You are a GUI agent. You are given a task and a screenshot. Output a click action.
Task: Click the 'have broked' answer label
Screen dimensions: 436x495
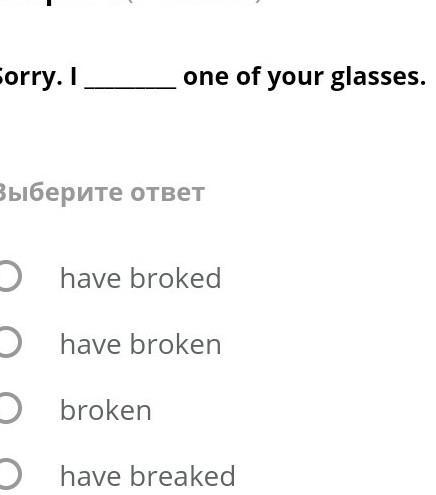(140, 278)
